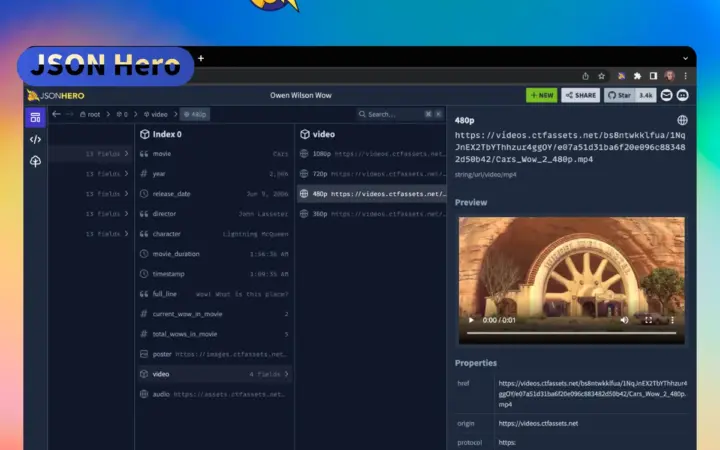Screen dimensions: 720x450
Task: Select 480p in the breadcrumb
Action: 195,114
